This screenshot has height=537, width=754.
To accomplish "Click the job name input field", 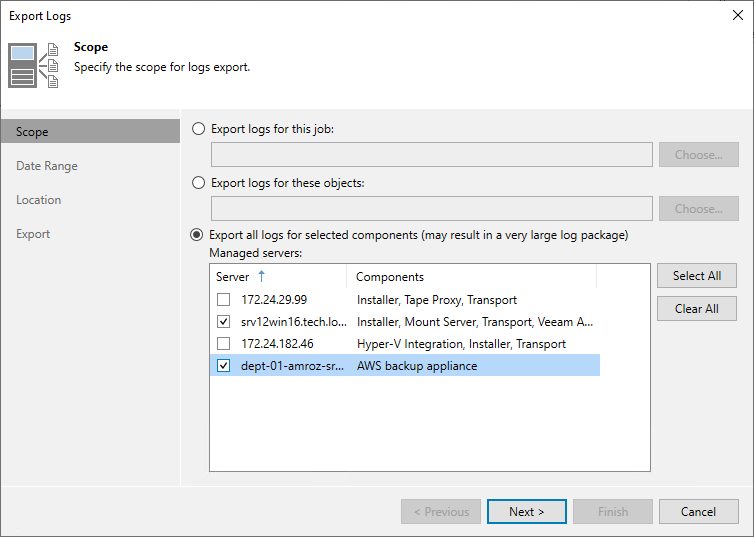I will click(431, 155).
